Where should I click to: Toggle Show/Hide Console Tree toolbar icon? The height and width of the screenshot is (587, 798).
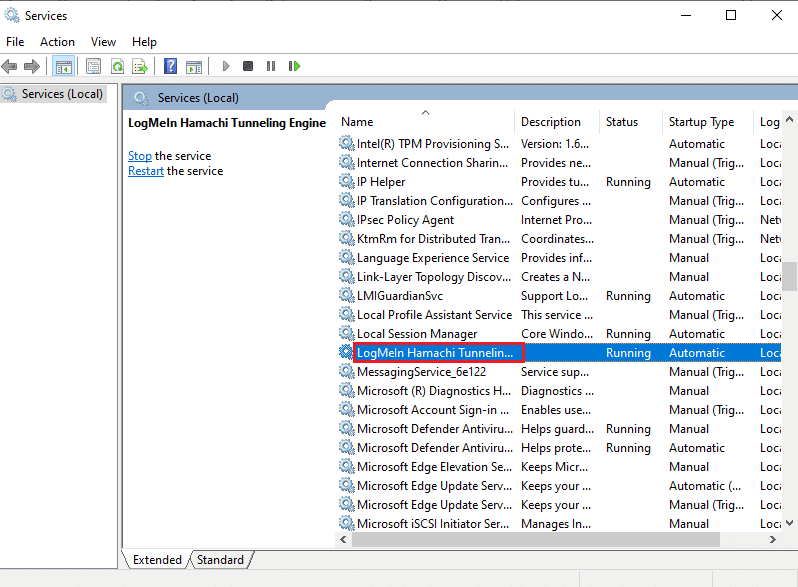tap(64, 66)
